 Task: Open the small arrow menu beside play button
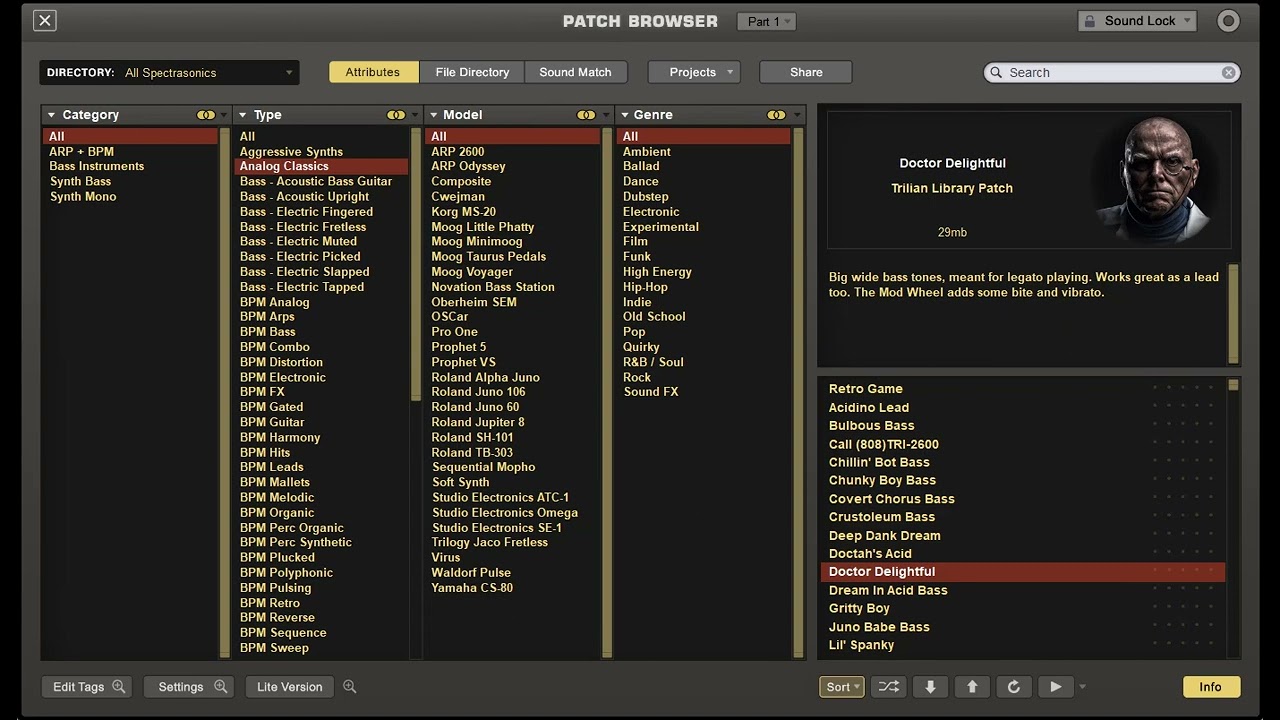(x=1082, y=687)
